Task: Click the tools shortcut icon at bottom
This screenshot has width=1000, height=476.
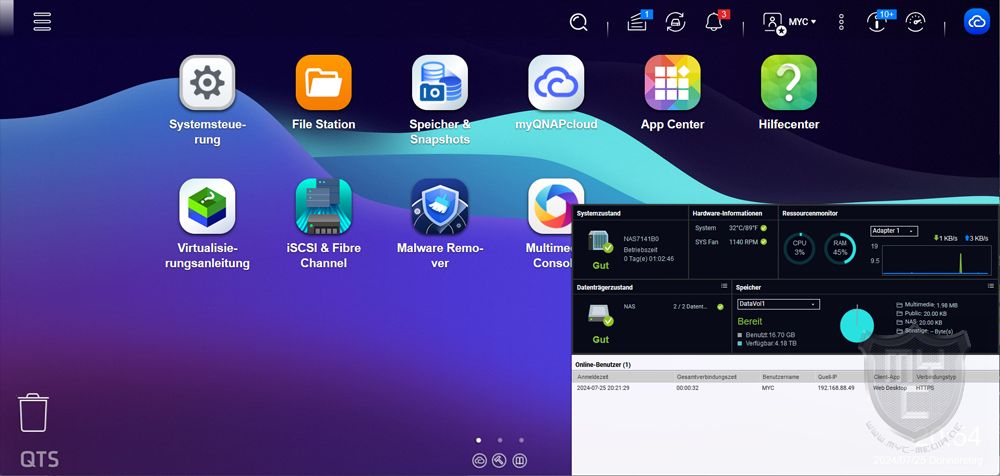Action: pyautogui.click(x=499, y=460)
